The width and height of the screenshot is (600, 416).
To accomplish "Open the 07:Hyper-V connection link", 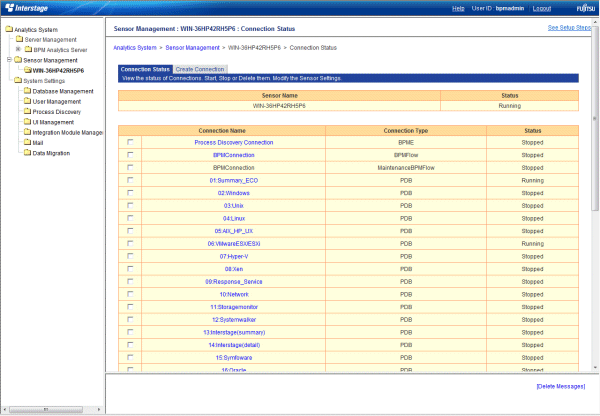I will tap(234, 256).
